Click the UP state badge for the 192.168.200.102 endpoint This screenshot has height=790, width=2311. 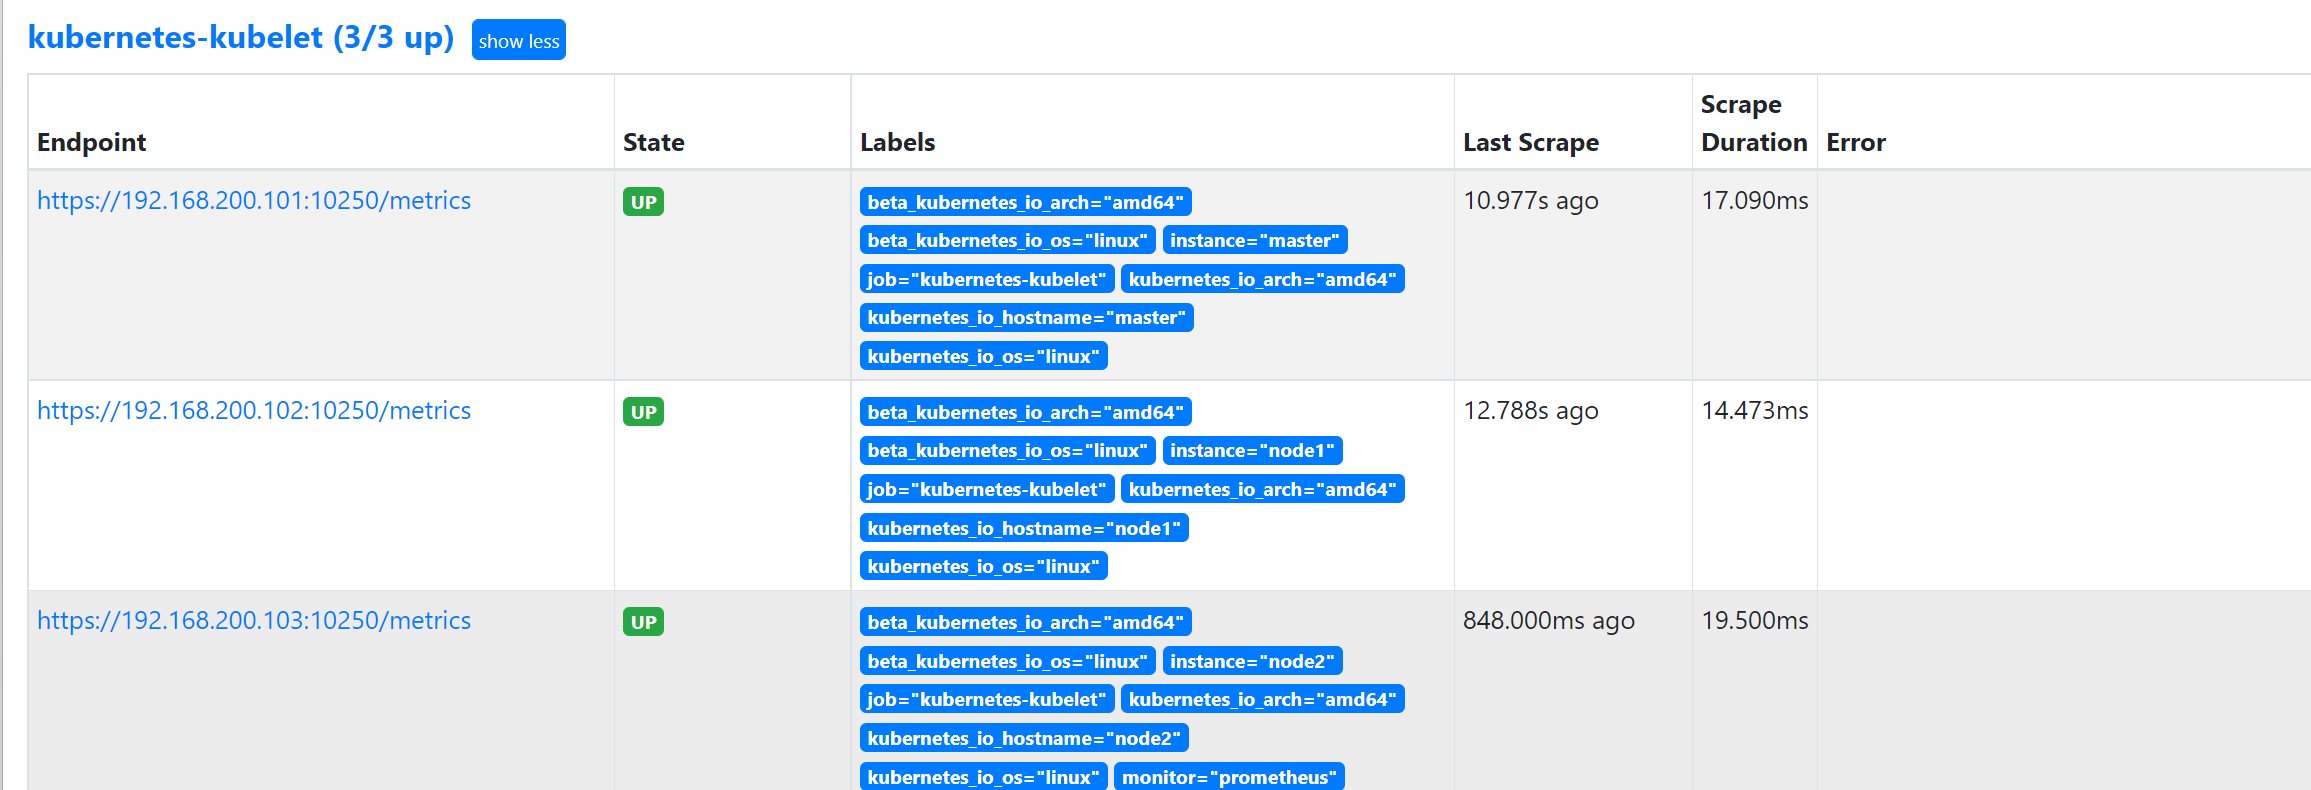tap(643, 412)
